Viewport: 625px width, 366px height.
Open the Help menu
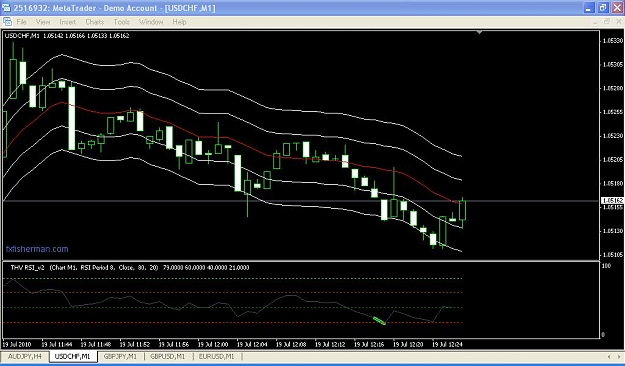point(179,22)
